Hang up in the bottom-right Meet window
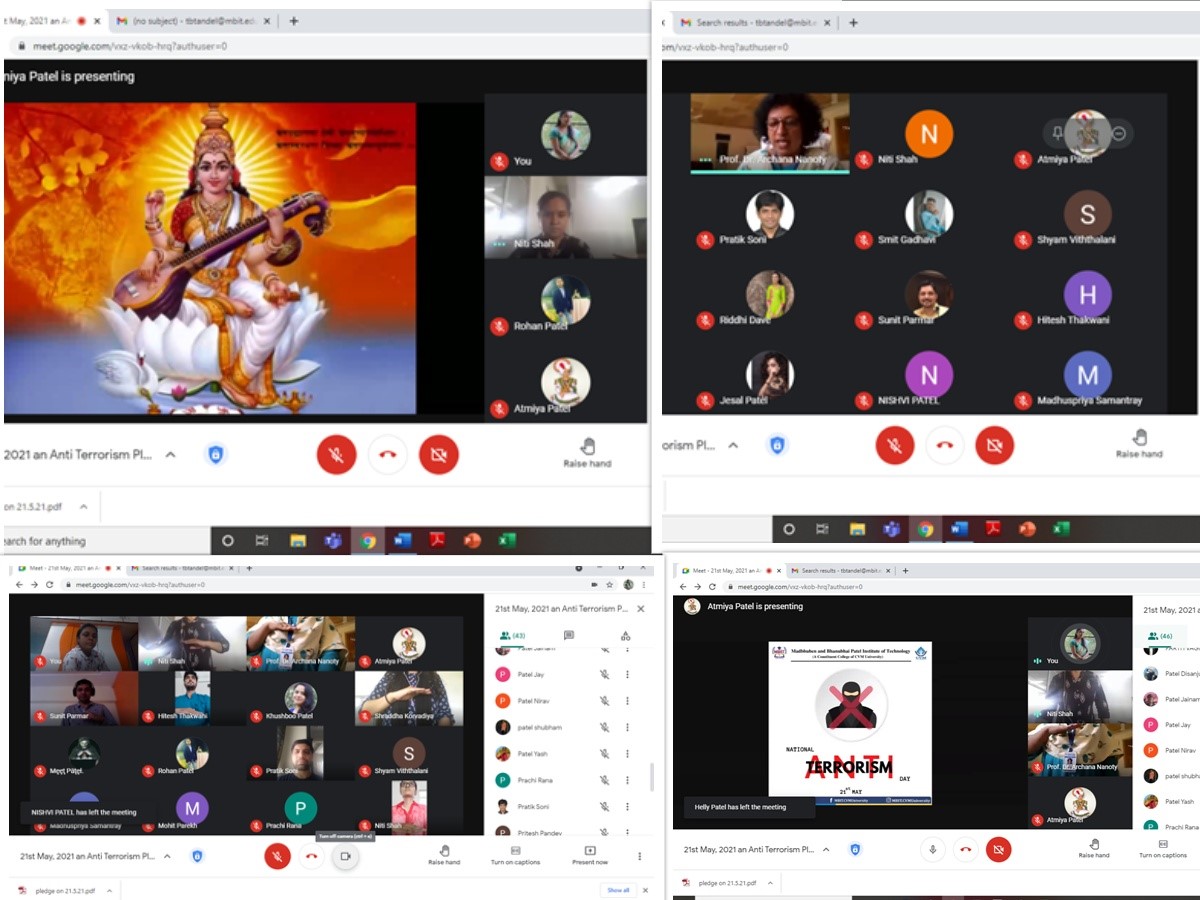Screen dimensions: 1200x900 (x=965, y=850)
